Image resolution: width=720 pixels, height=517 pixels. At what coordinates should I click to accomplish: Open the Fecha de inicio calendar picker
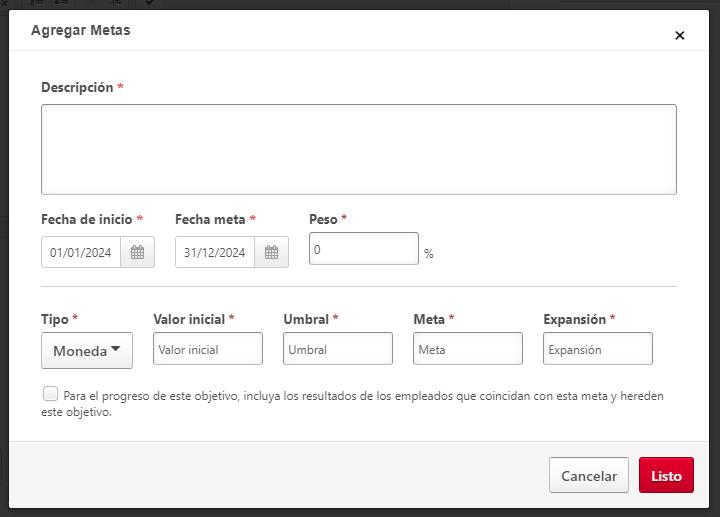(x=137, y=253)
